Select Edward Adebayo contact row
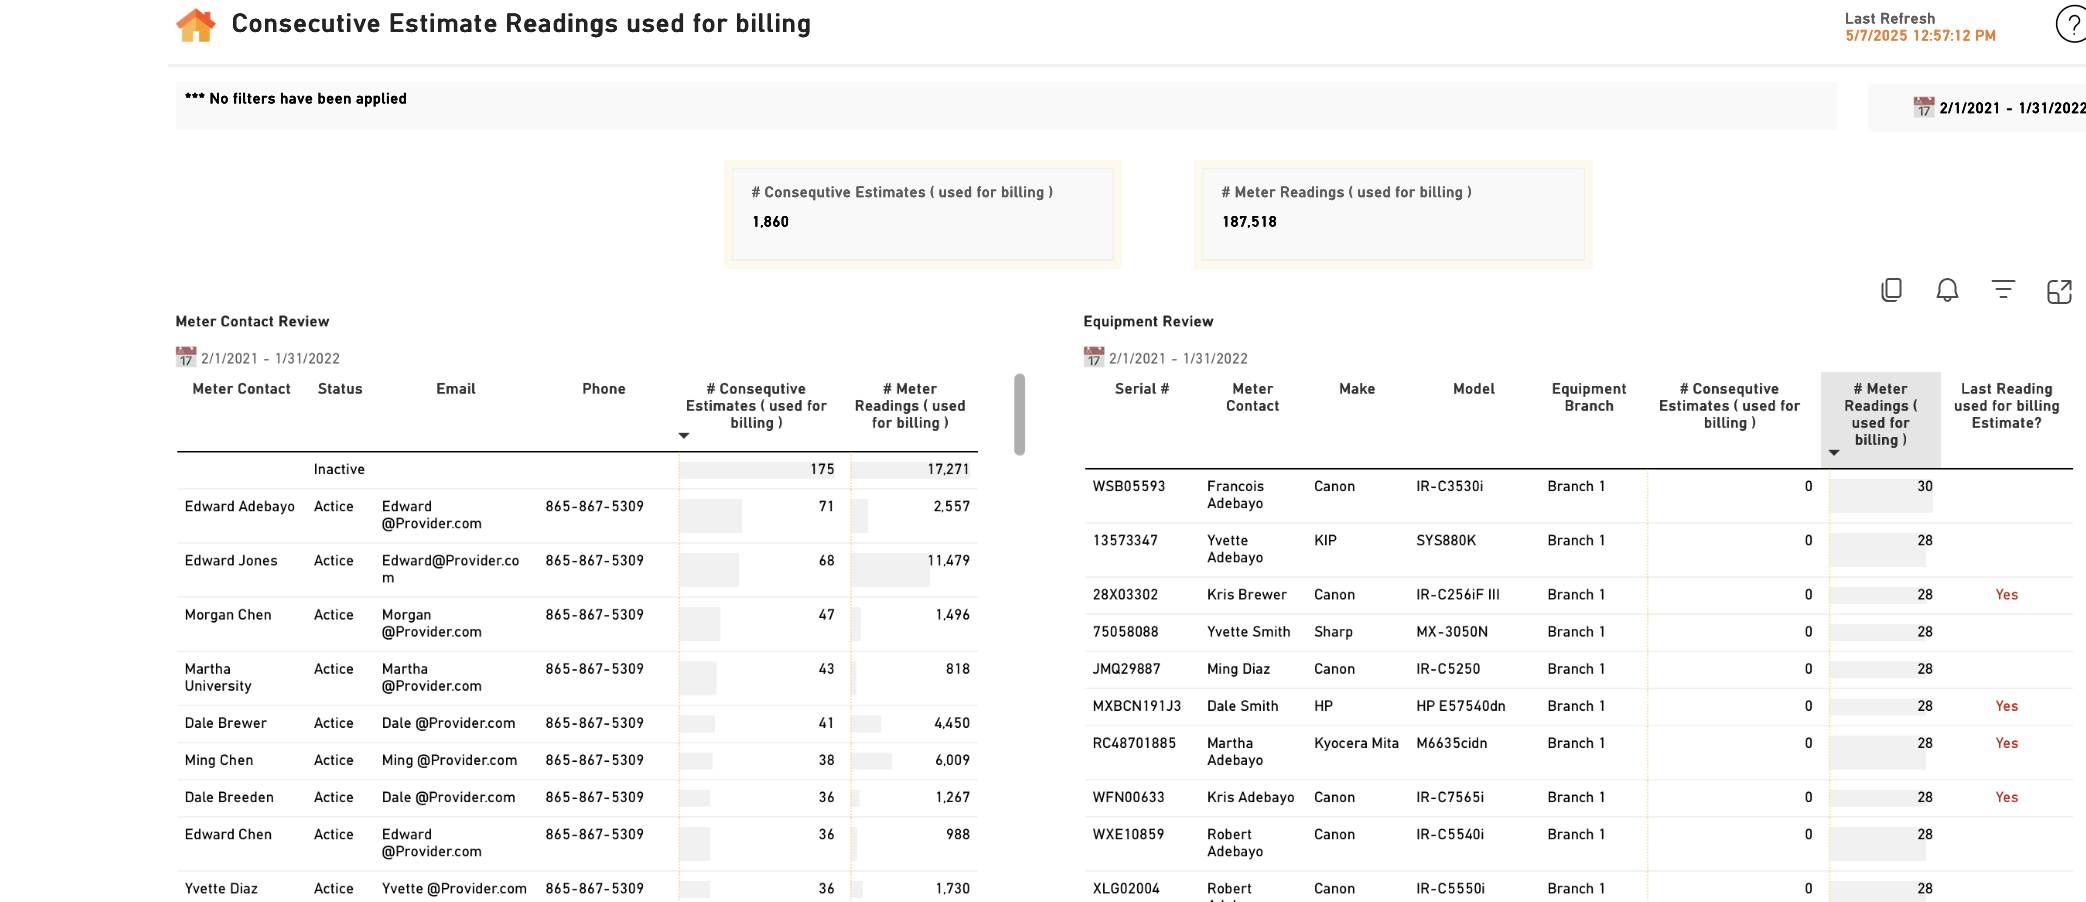Viewport: 2086px width, 902px height. [x=577, y=515]
